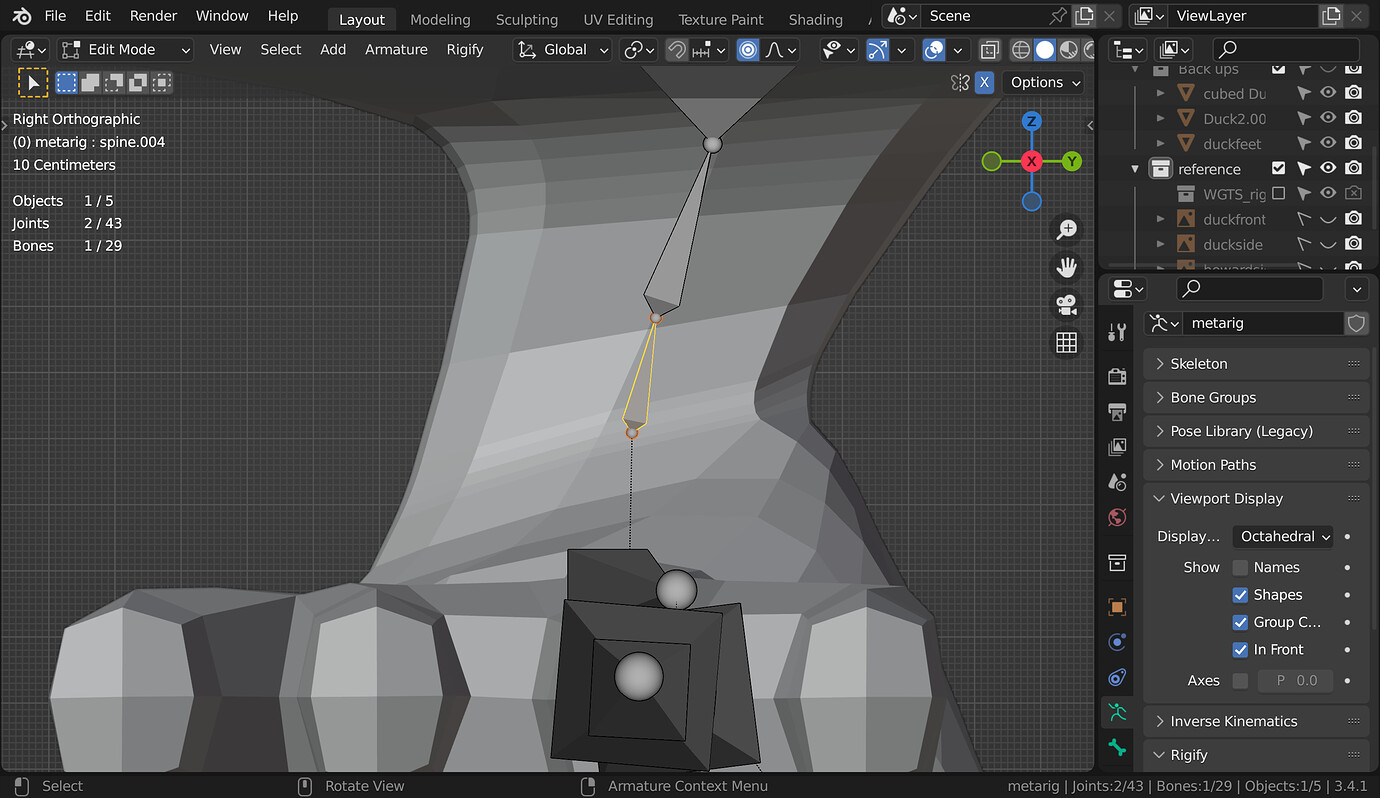Open the Tool properties tab icon

(1117, 333)
